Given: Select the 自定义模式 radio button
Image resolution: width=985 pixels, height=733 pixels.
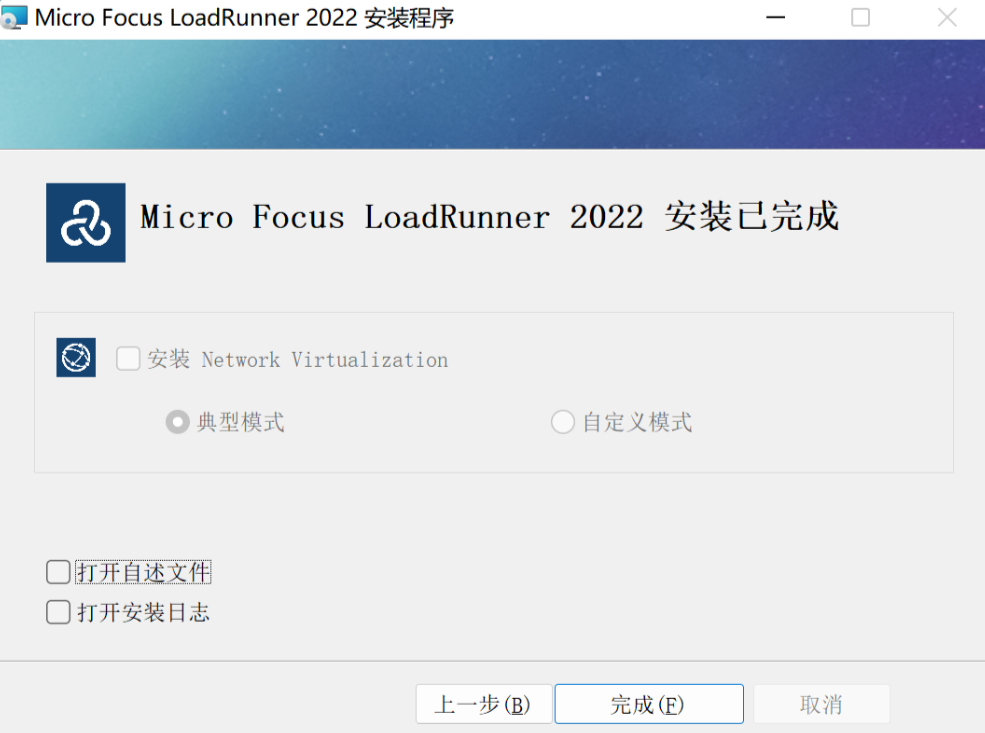Looking at the screenshot, I should 562,422.
